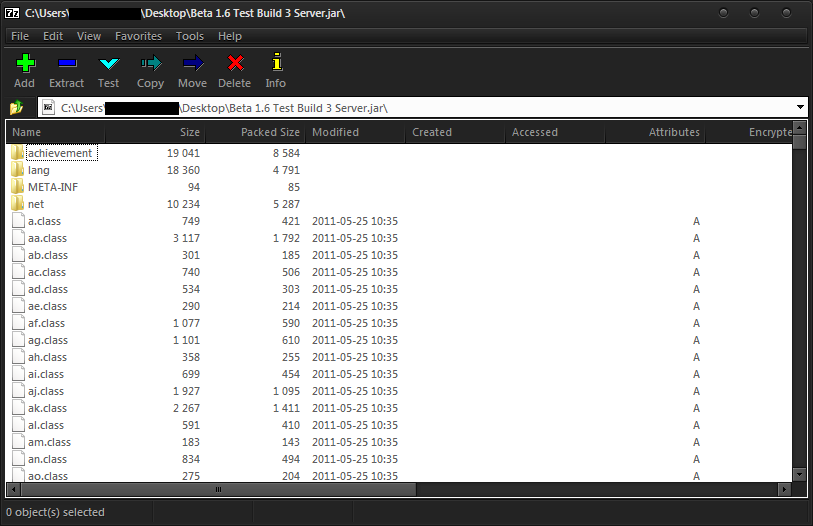Select the net folder icon

pyautogui.click(x=18, y=203)
